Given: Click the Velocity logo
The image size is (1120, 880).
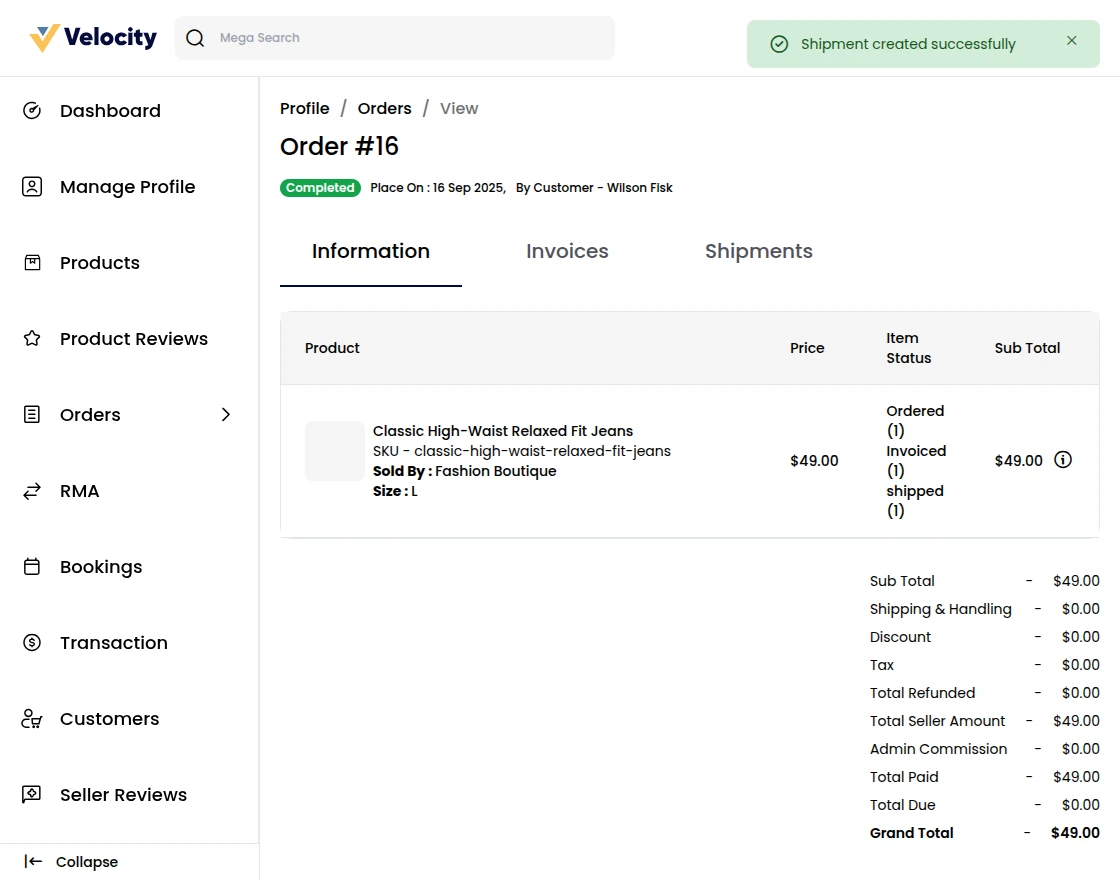Looking at the screenshot, I should pos(93,38).
